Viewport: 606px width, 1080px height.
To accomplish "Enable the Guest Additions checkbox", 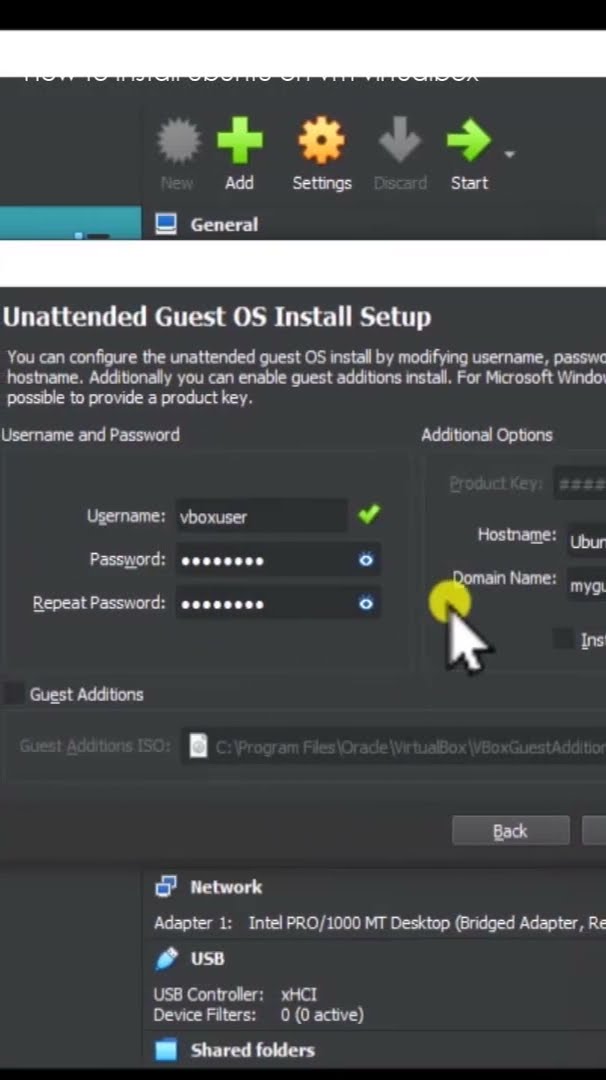I will [x=14, y=693].
